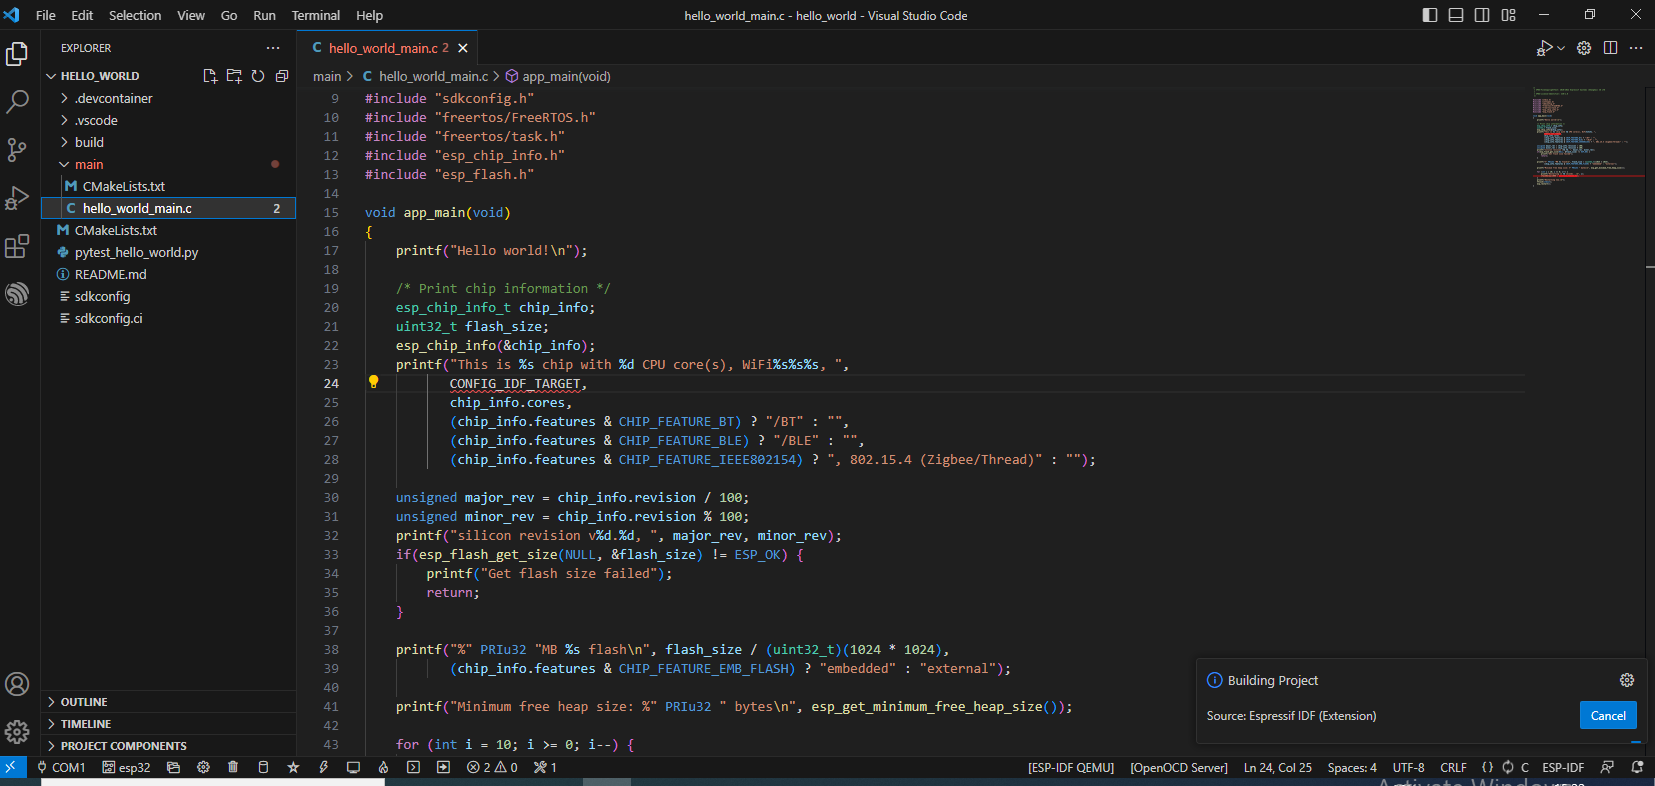Open the Explorer view in activity bar
1655x786 pixels.
tap(17, 54)
